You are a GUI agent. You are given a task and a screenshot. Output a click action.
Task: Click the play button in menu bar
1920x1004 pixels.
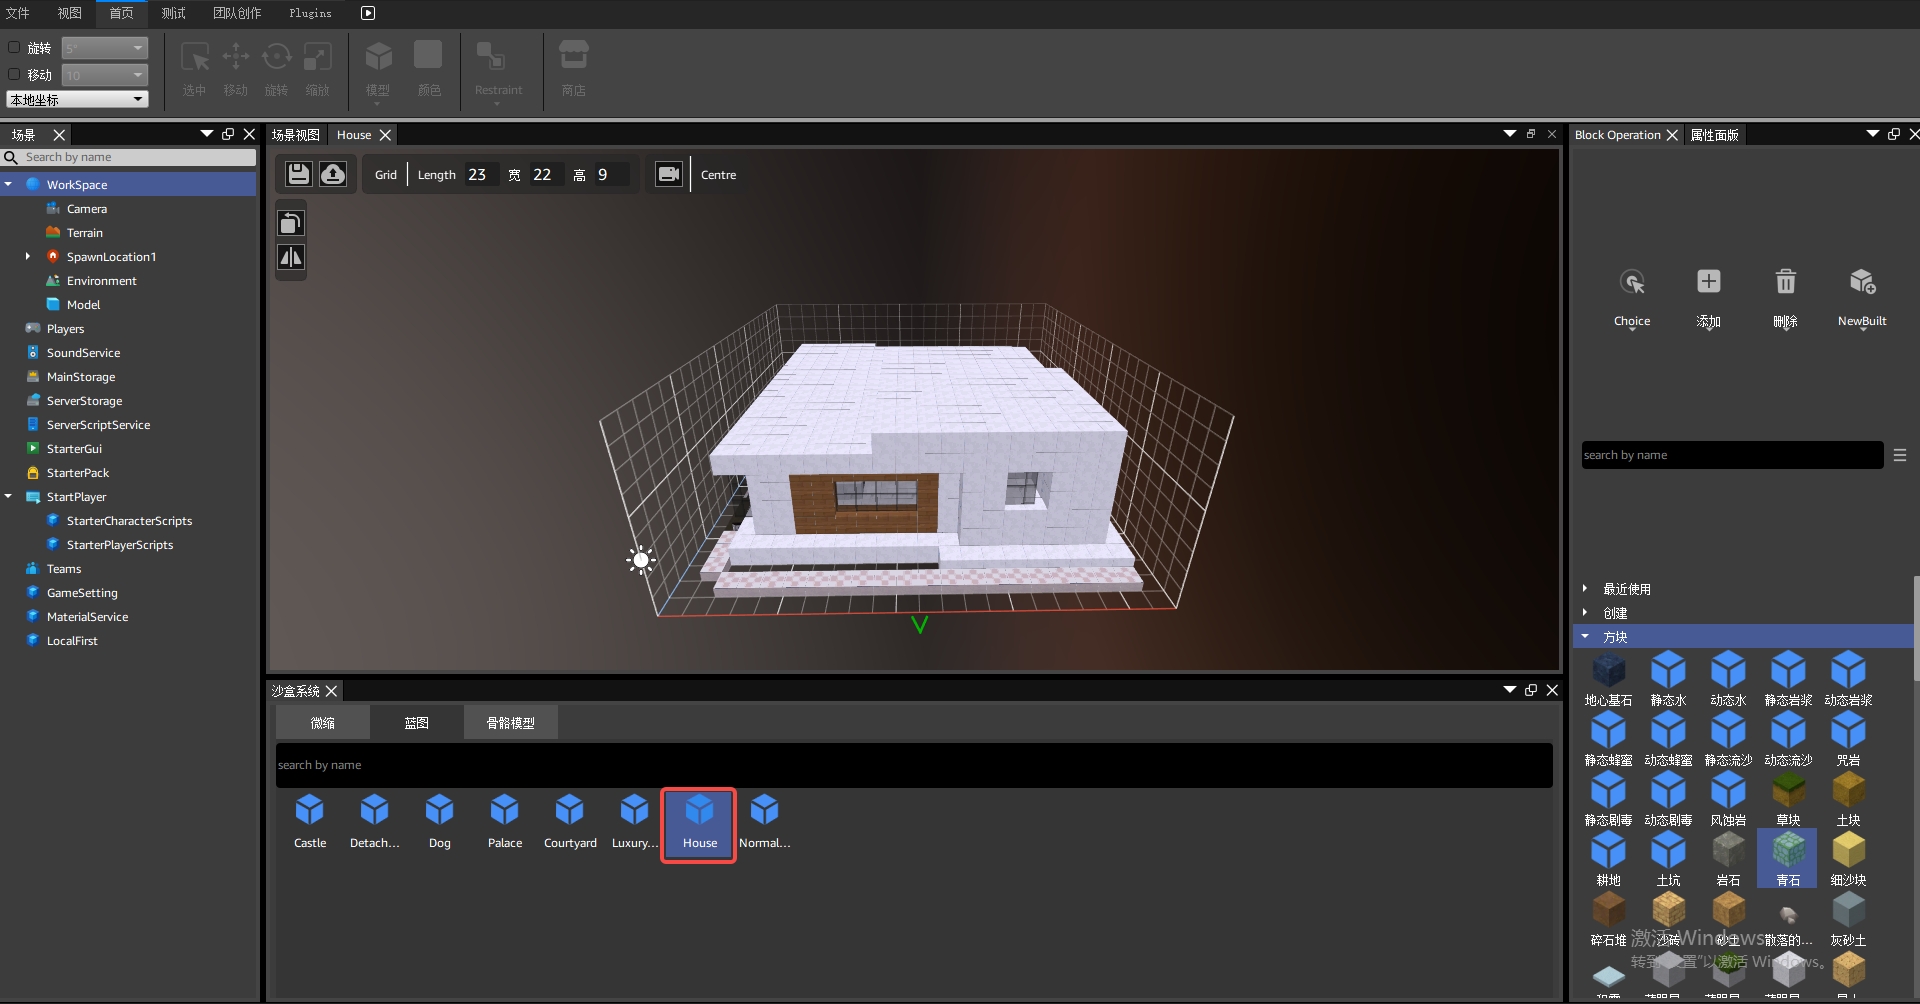click(x=368, y=13)
